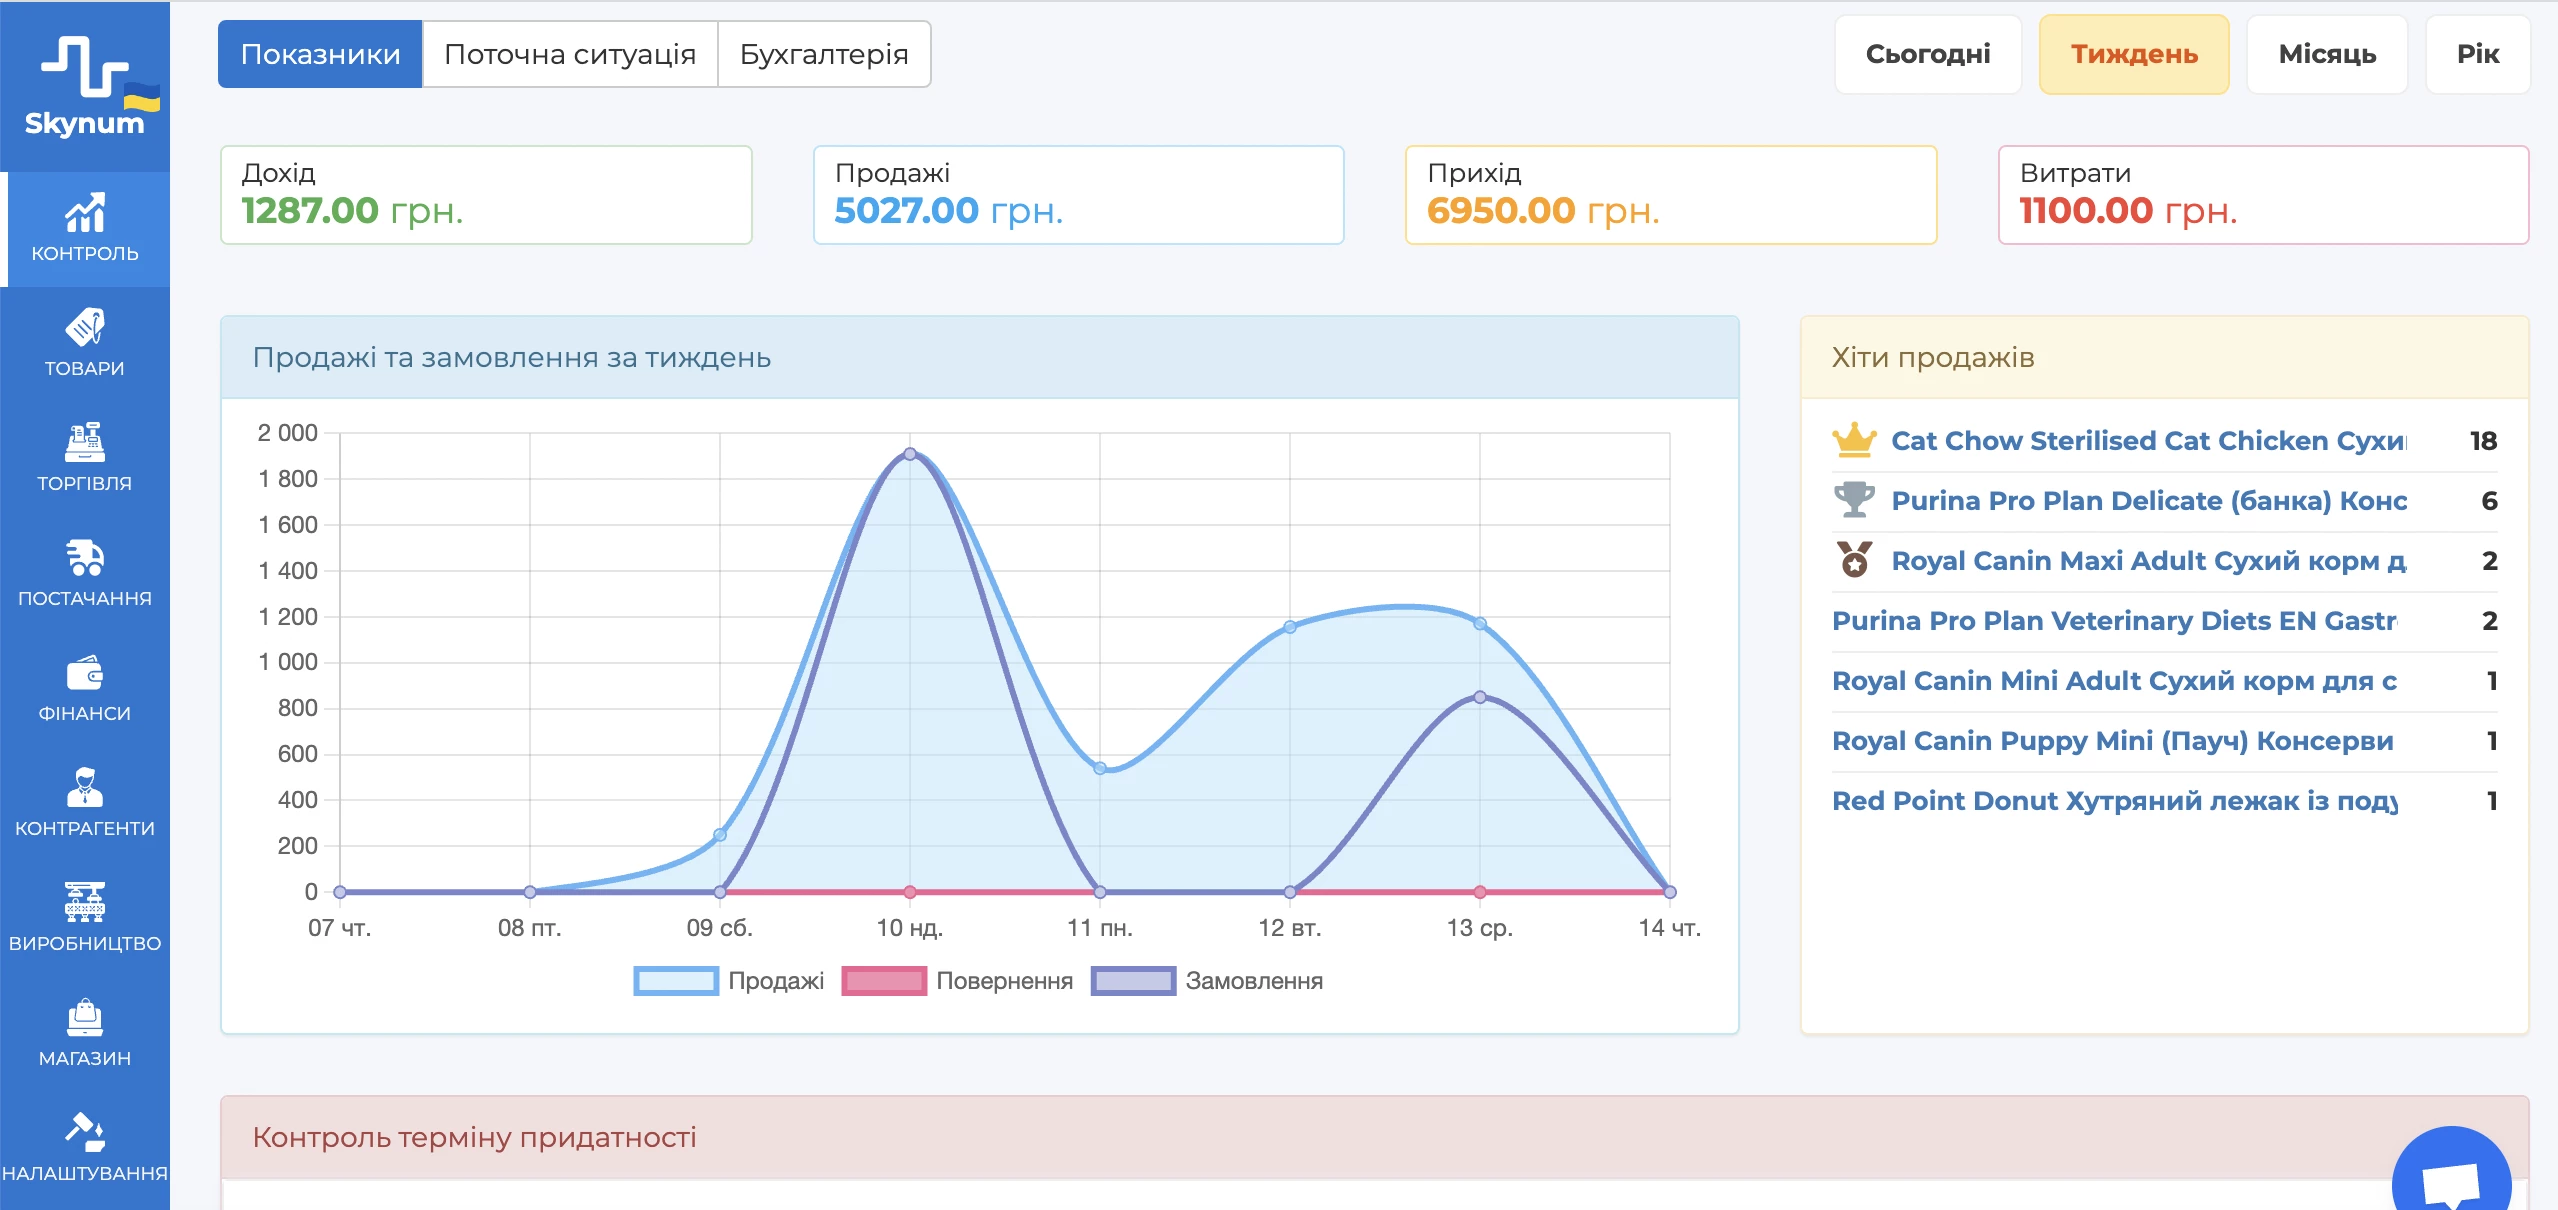This screenshot has height=1210, width=2558.
Task: Click the sales data point on 11 пн.
Action: [1100, 768]
